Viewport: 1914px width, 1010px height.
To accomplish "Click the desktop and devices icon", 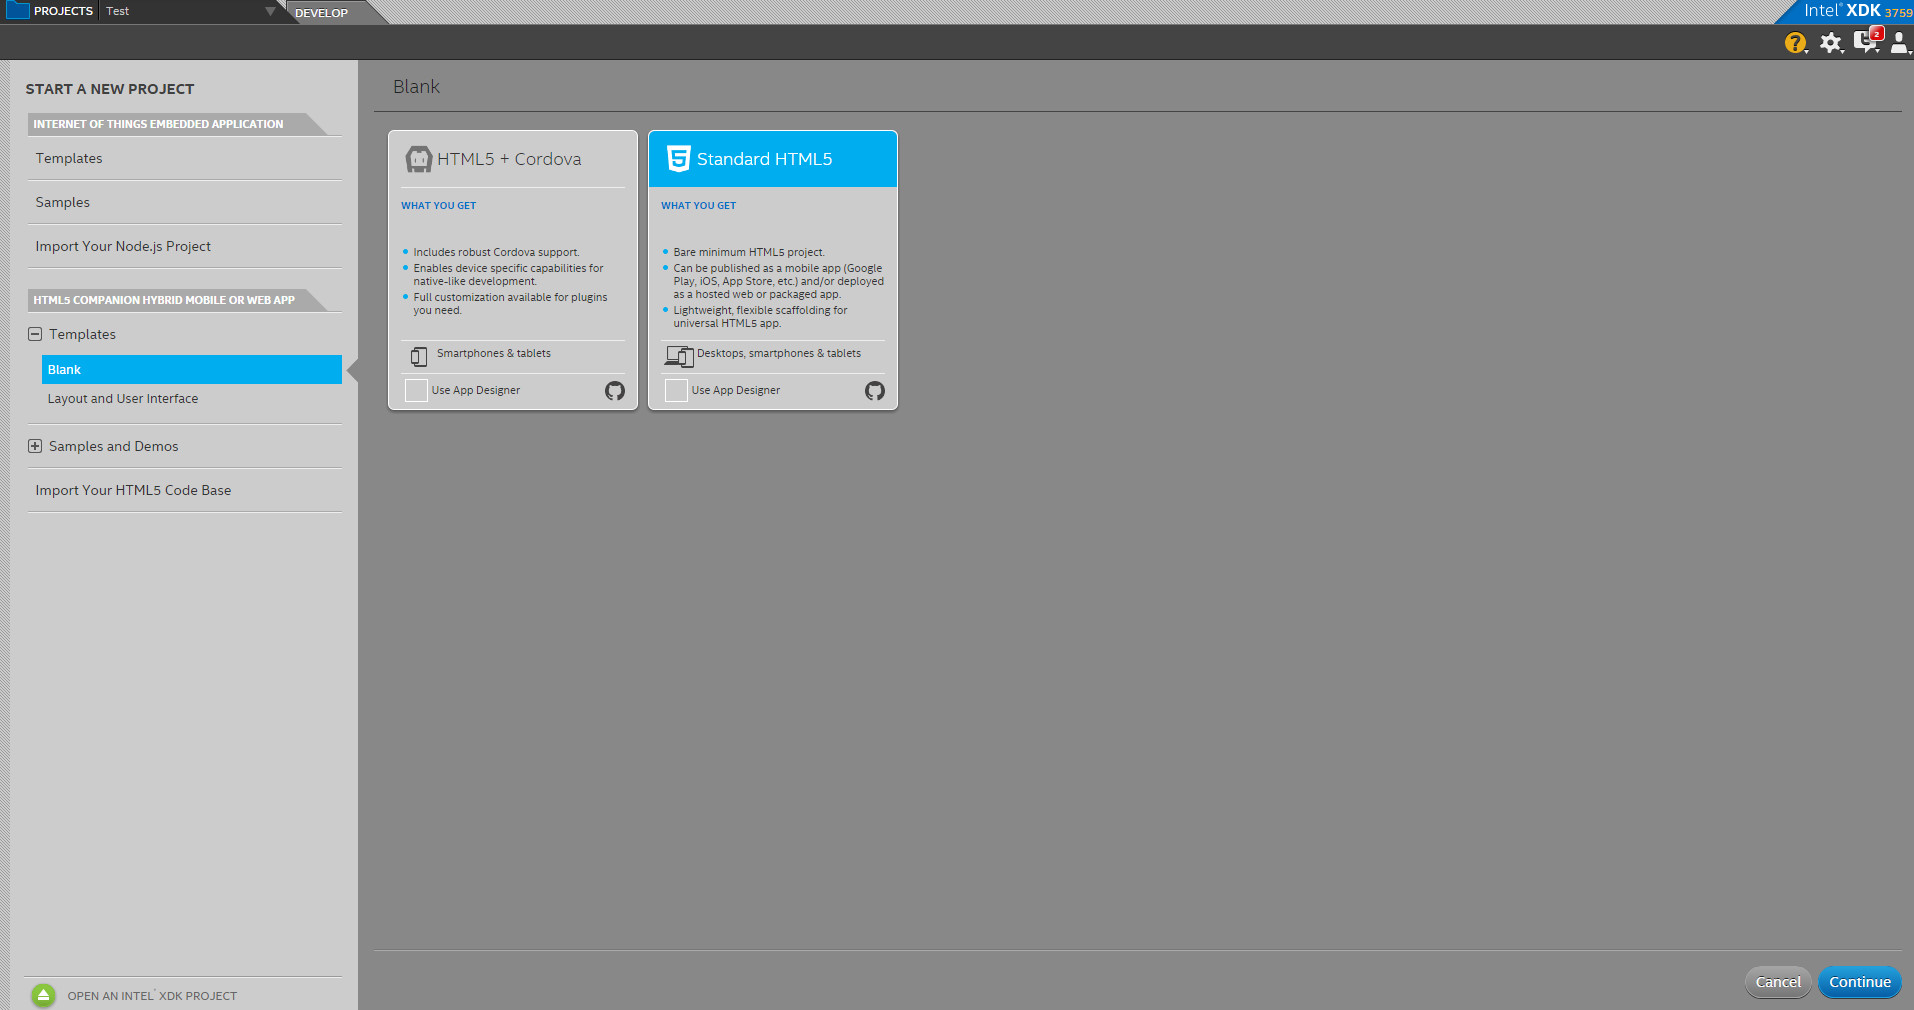I will click(679, 356).
